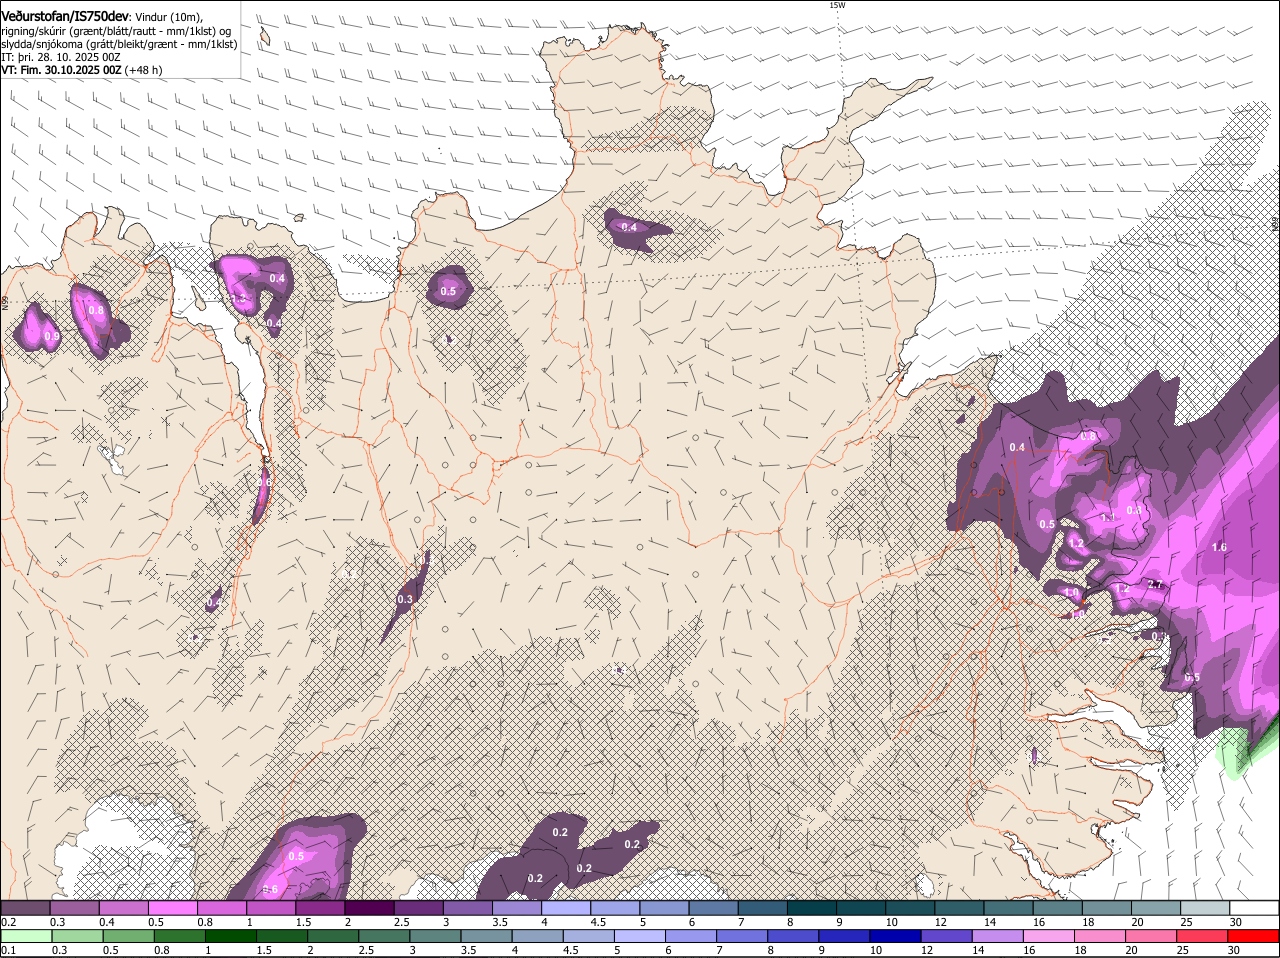Select the white upper legend swatch after 30
Viewport: 1280px width, 958px height.
click(x=1255, y=907)
